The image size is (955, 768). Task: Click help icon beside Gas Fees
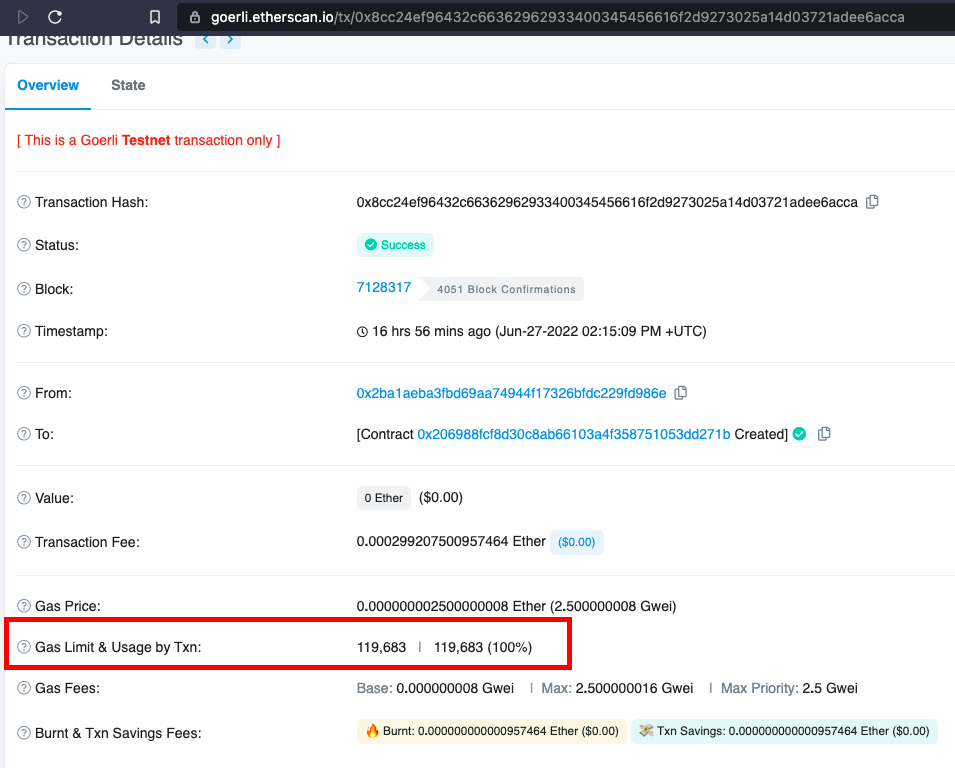[24, 688]
